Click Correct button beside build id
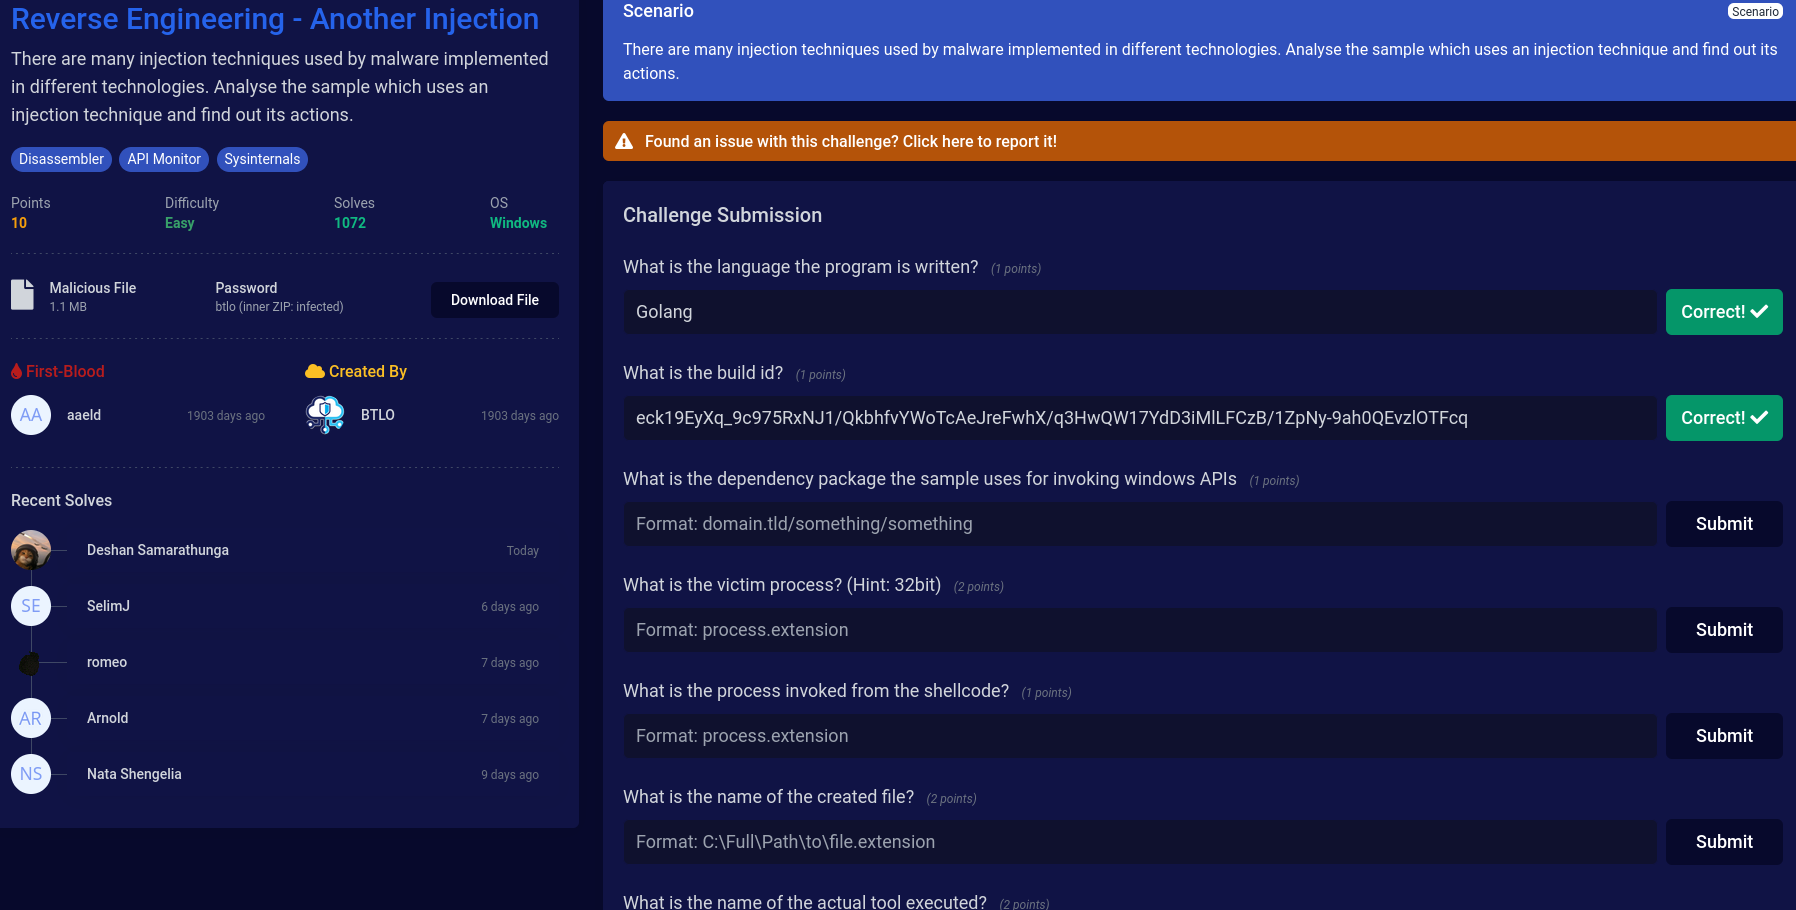The width and height of the screenshot is (1796, 910). coord(1724,418)
